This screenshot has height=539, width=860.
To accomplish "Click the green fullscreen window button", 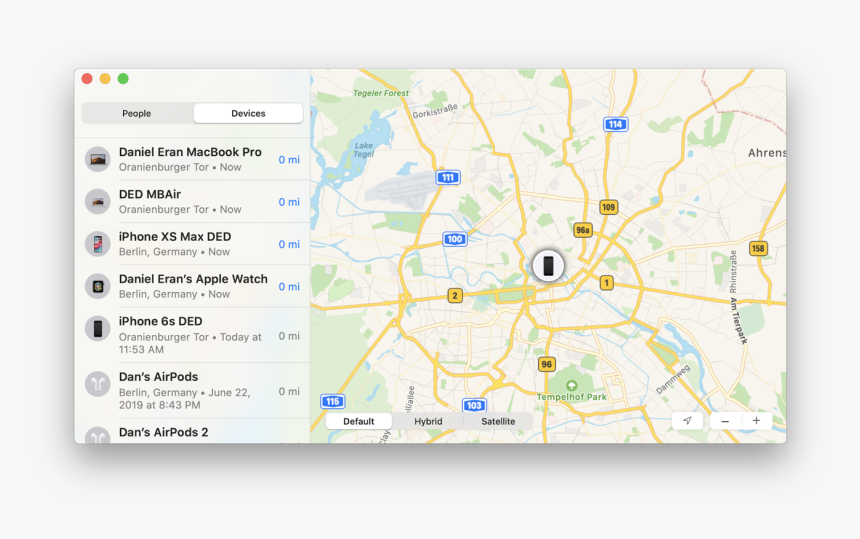I will pos(123,79).
